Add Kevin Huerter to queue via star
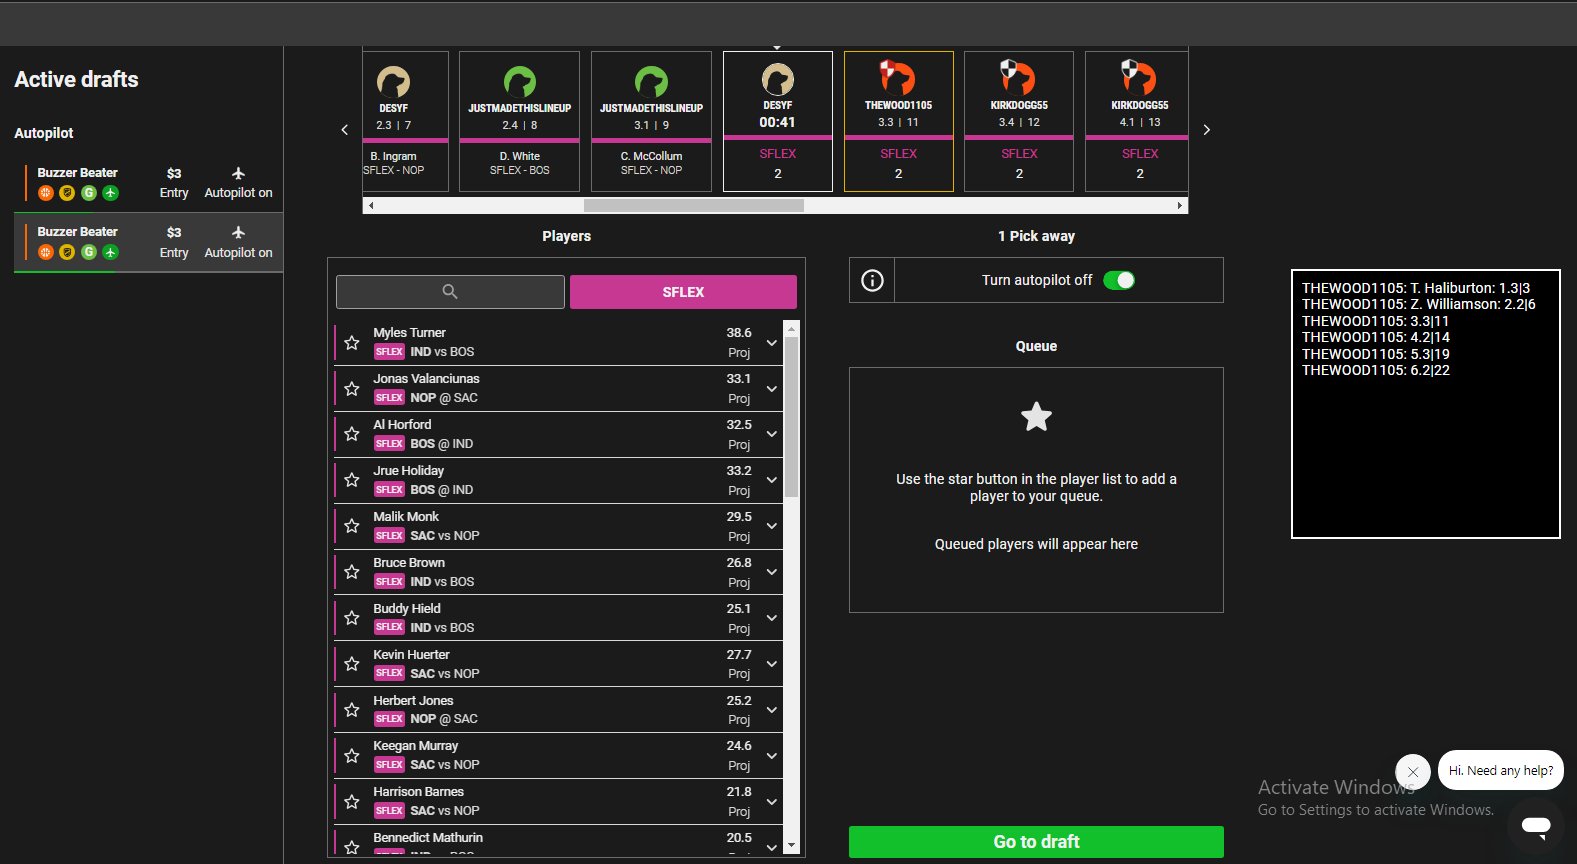This screenshot has width=1577, height=864. [352, 664]
